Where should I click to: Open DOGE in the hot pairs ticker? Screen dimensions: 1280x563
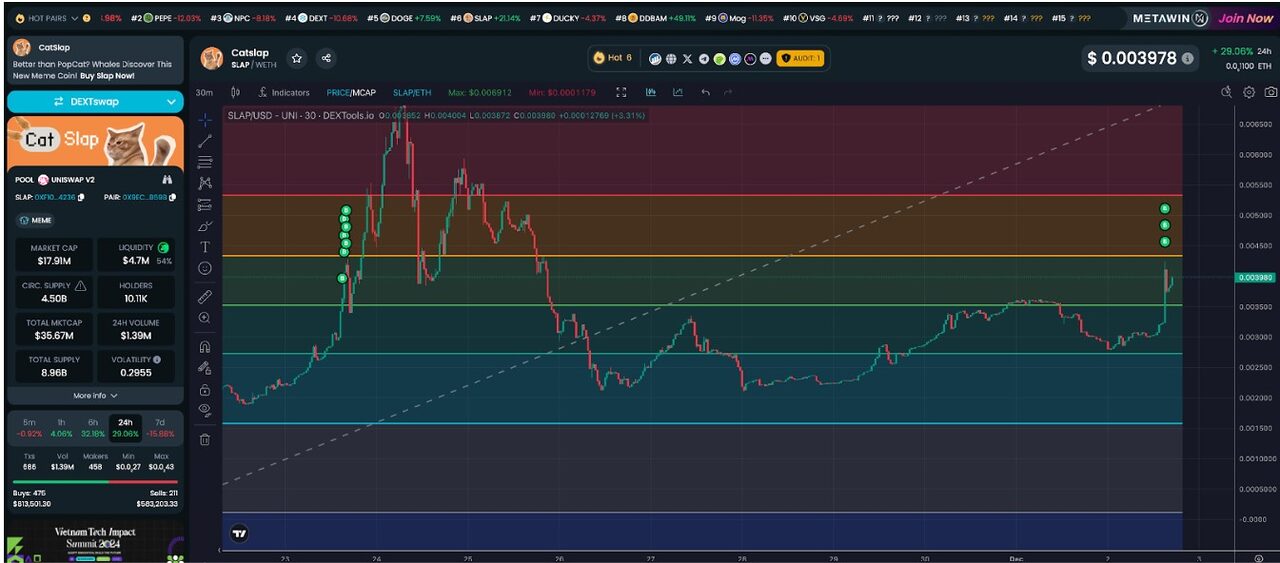[x=404, y=18]
